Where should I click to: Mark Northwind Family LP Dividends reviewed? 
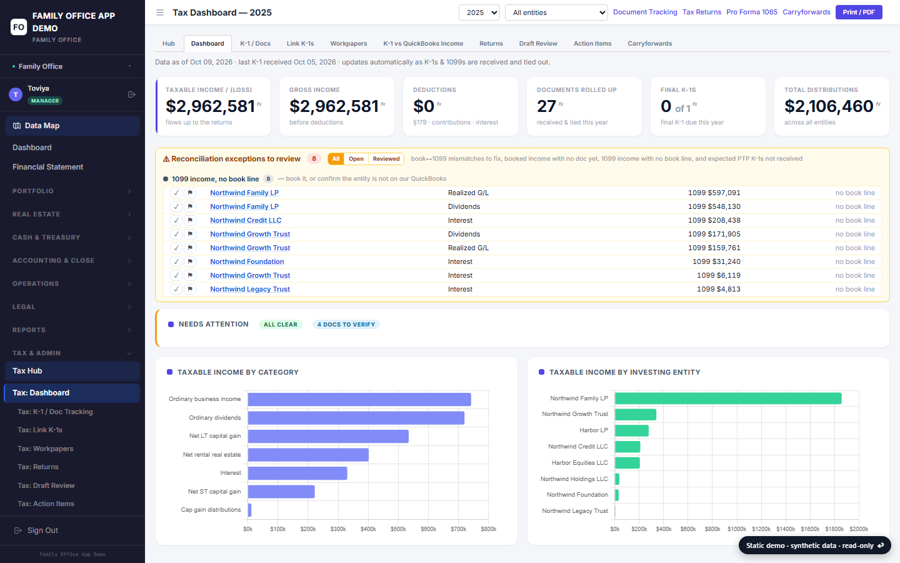click(x=176, y=207)
